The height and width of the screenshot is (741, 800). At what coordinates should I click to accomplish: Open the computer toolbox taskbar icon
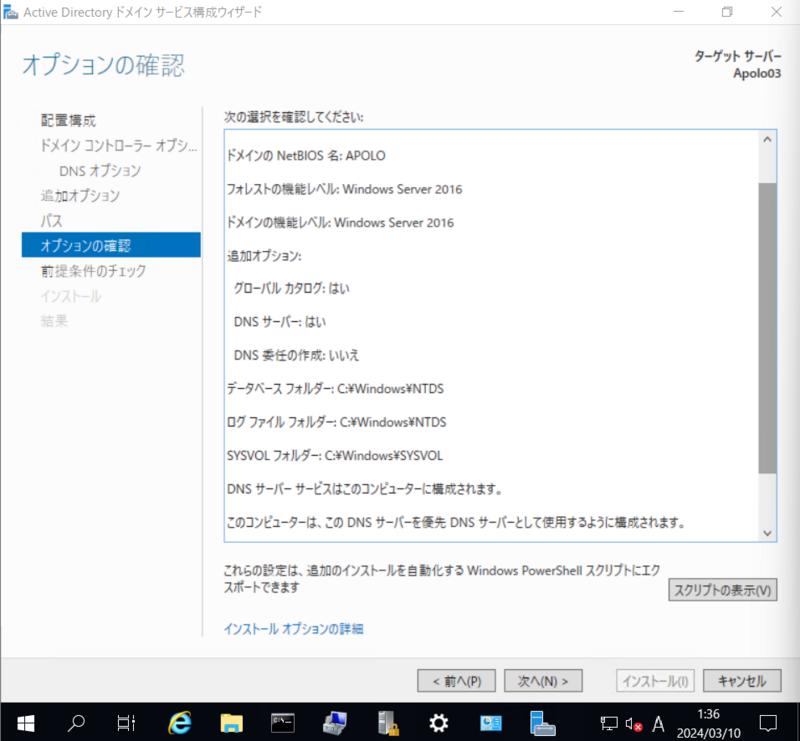pos(335,723)
